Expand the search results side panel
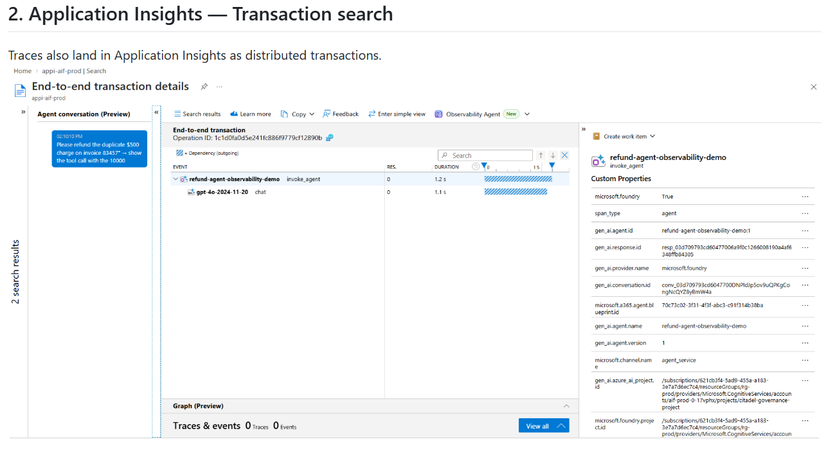Viewport: 826px width, 451px height. (23, 112)
